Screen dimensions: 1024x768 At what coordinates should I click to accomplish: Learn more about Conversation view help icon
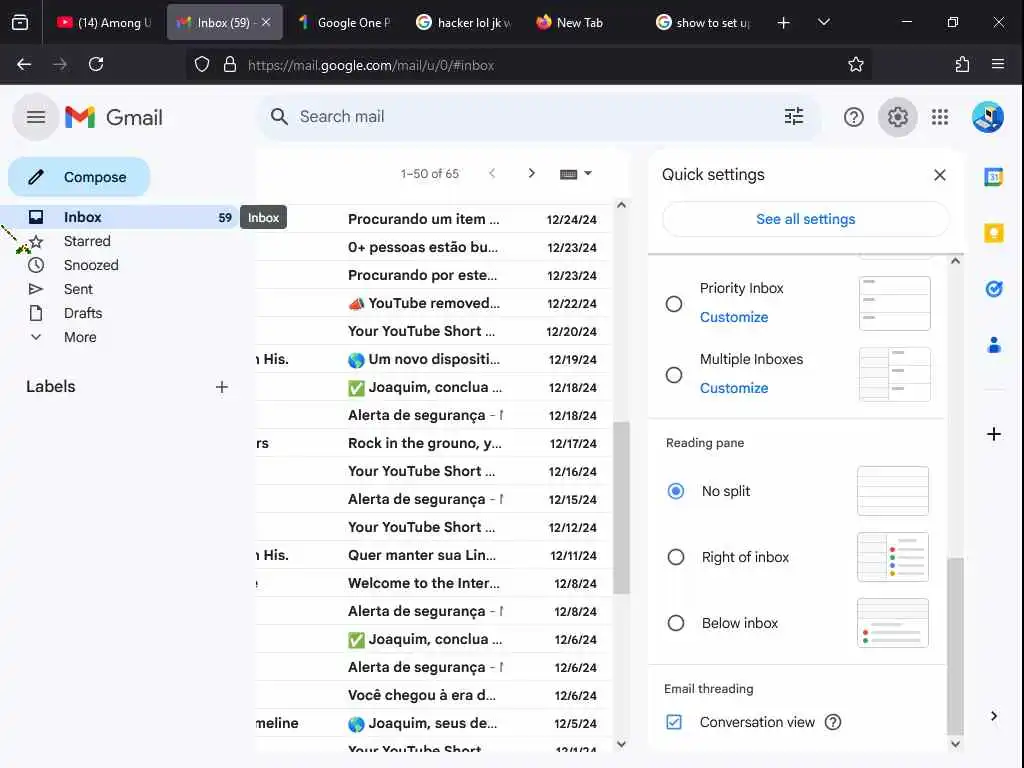click(x=833, y=722)
